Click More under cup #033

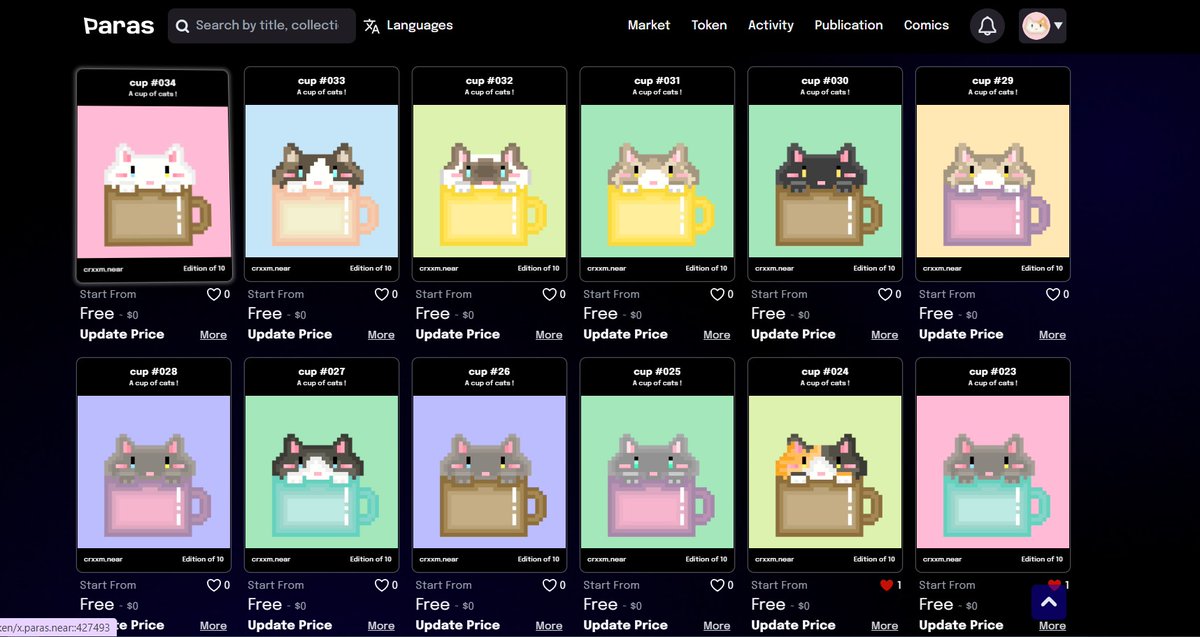point(381,335)
